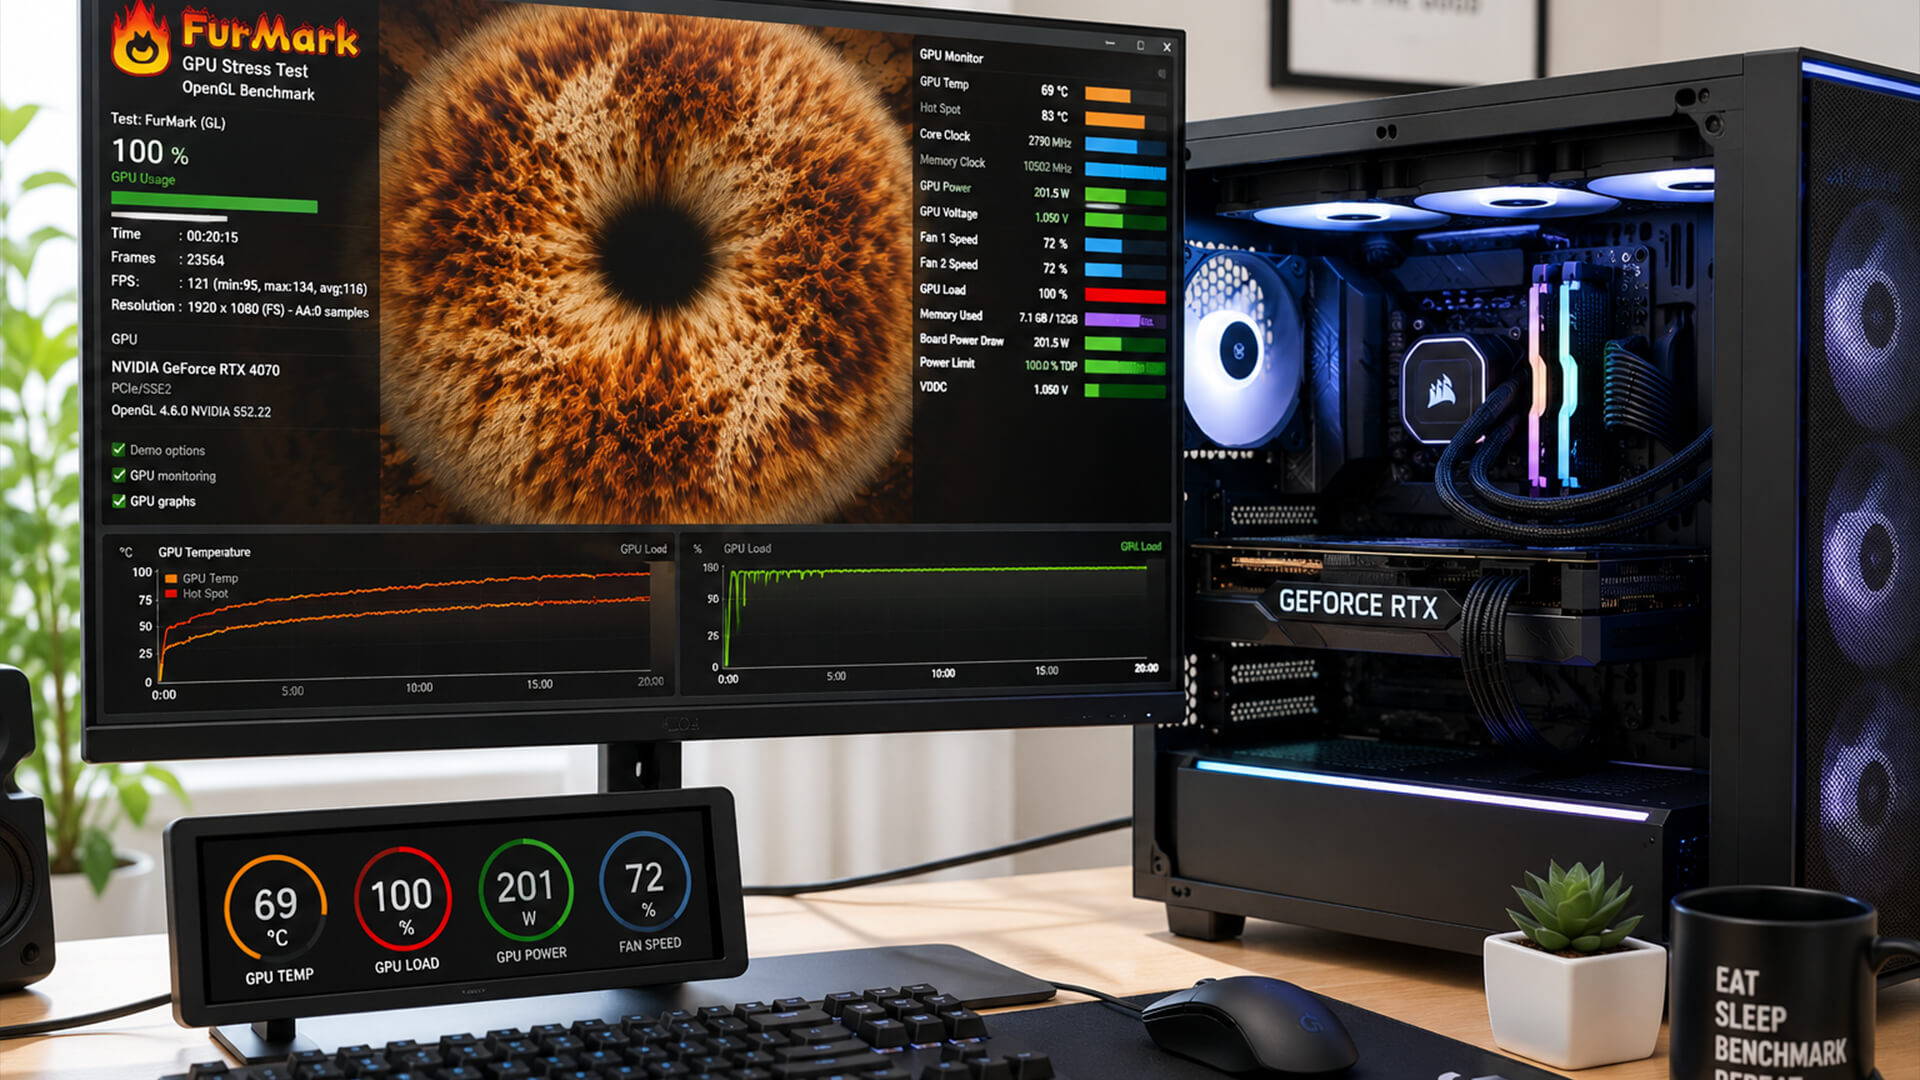Click the 'PCIe/SSE2' line
Viewport: 1920px width, 1080px height.
(141, 389)
